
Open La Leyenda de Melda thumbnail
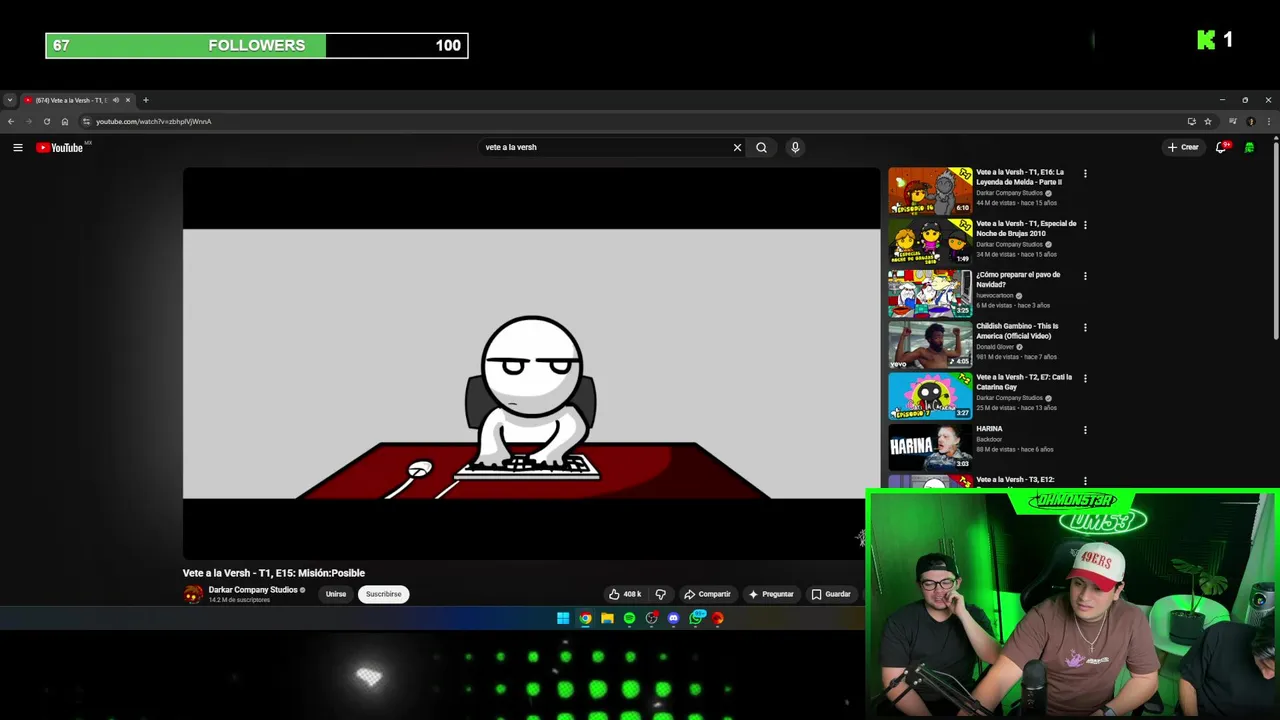[930, 190]
